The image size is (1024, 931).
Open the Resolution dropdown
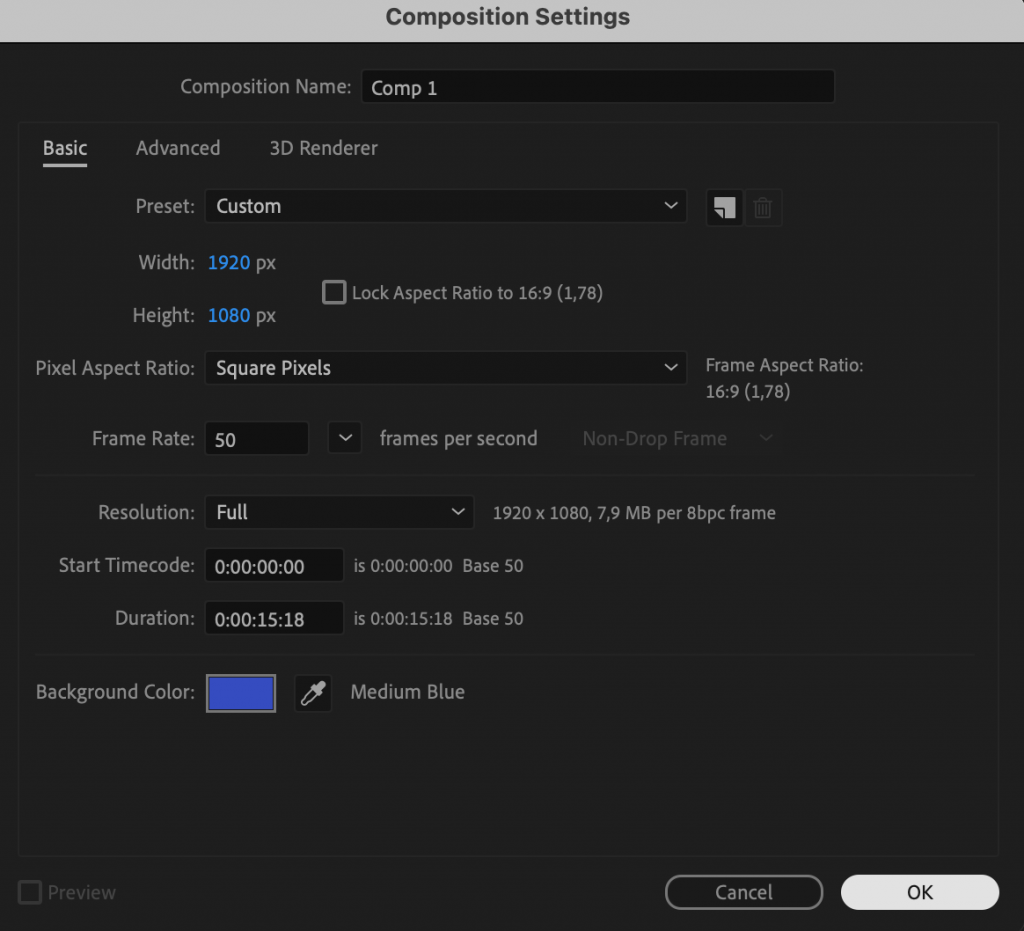(338, 512)
